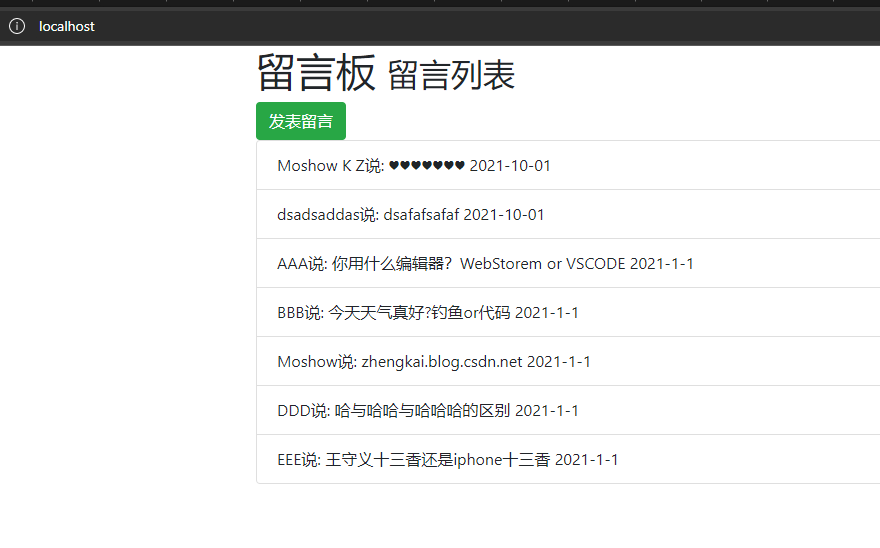Select the AAA message about WebStorem or VSCODE

pyautogui.click(x=568, y=263)
